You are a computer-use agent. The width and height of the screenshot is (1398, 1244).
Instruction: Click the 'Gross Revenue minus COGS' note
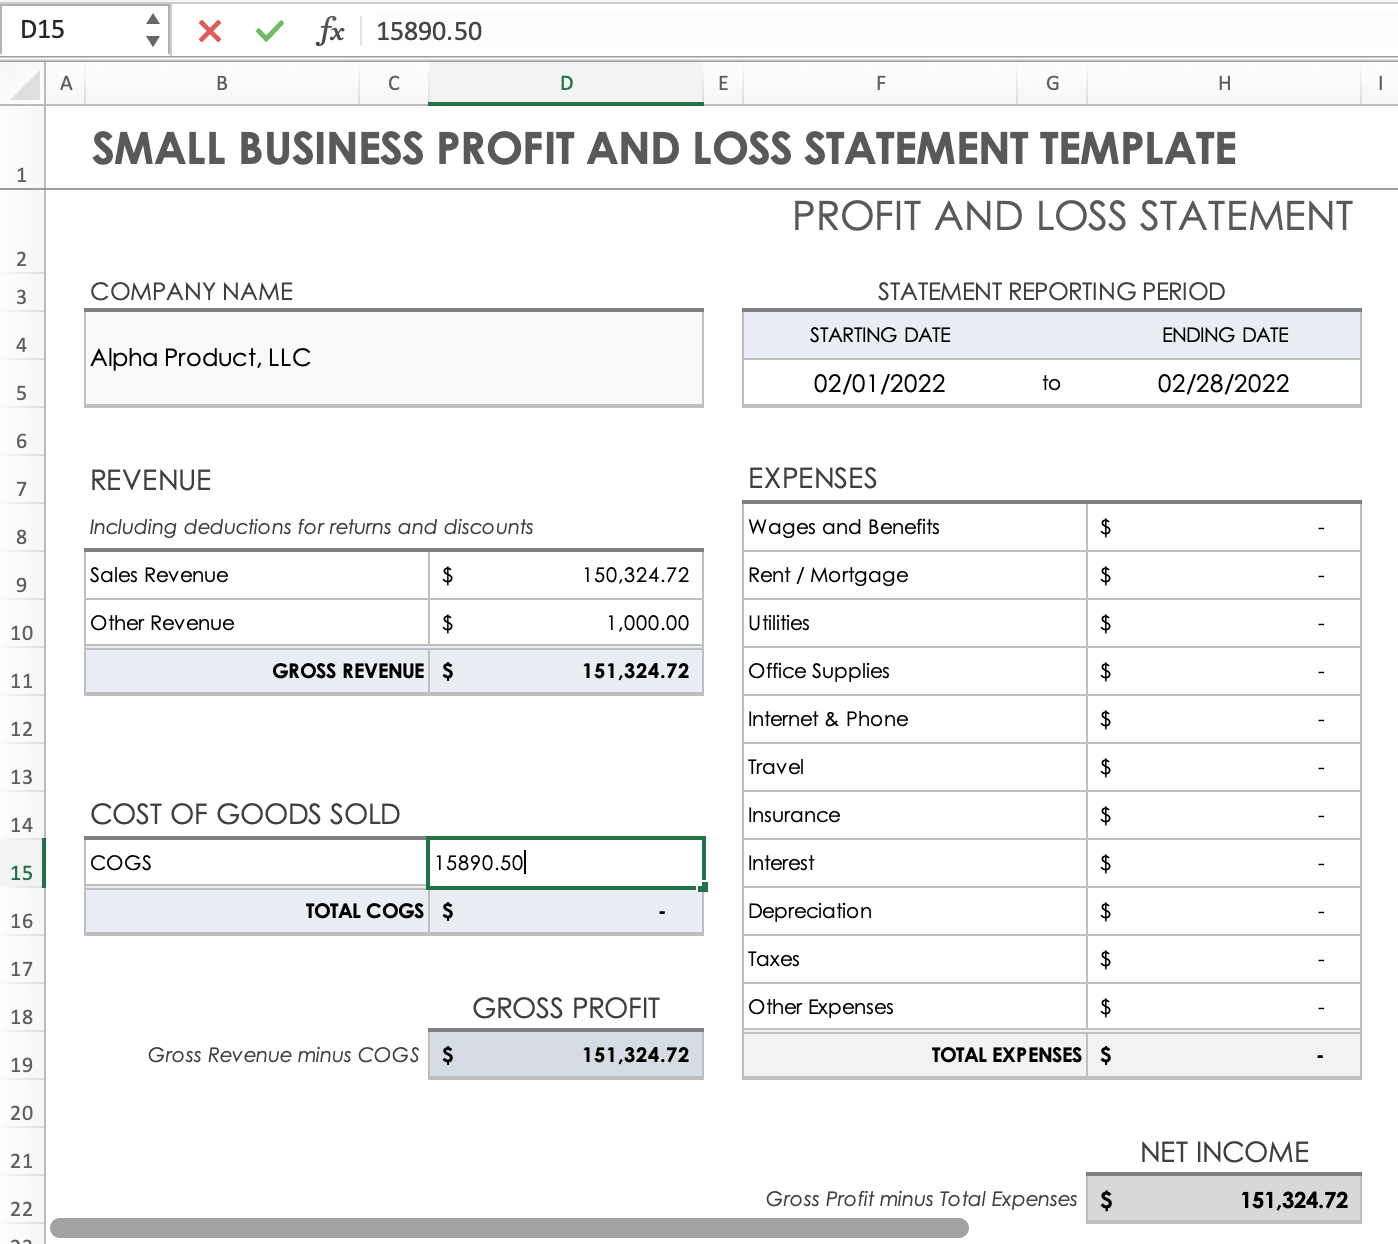click(283, 1055)
